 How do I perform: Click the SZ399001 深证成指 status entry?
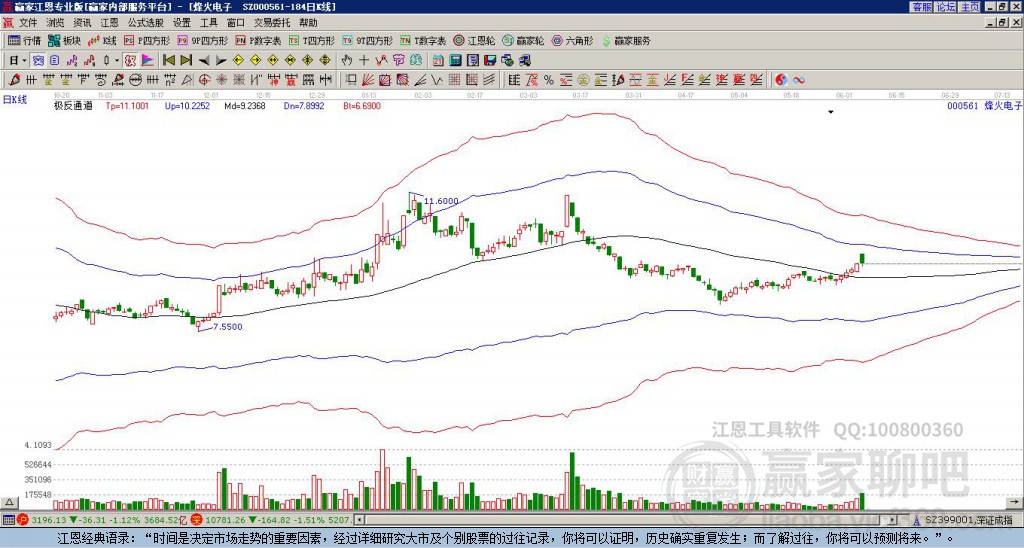(x=968, y=520)
